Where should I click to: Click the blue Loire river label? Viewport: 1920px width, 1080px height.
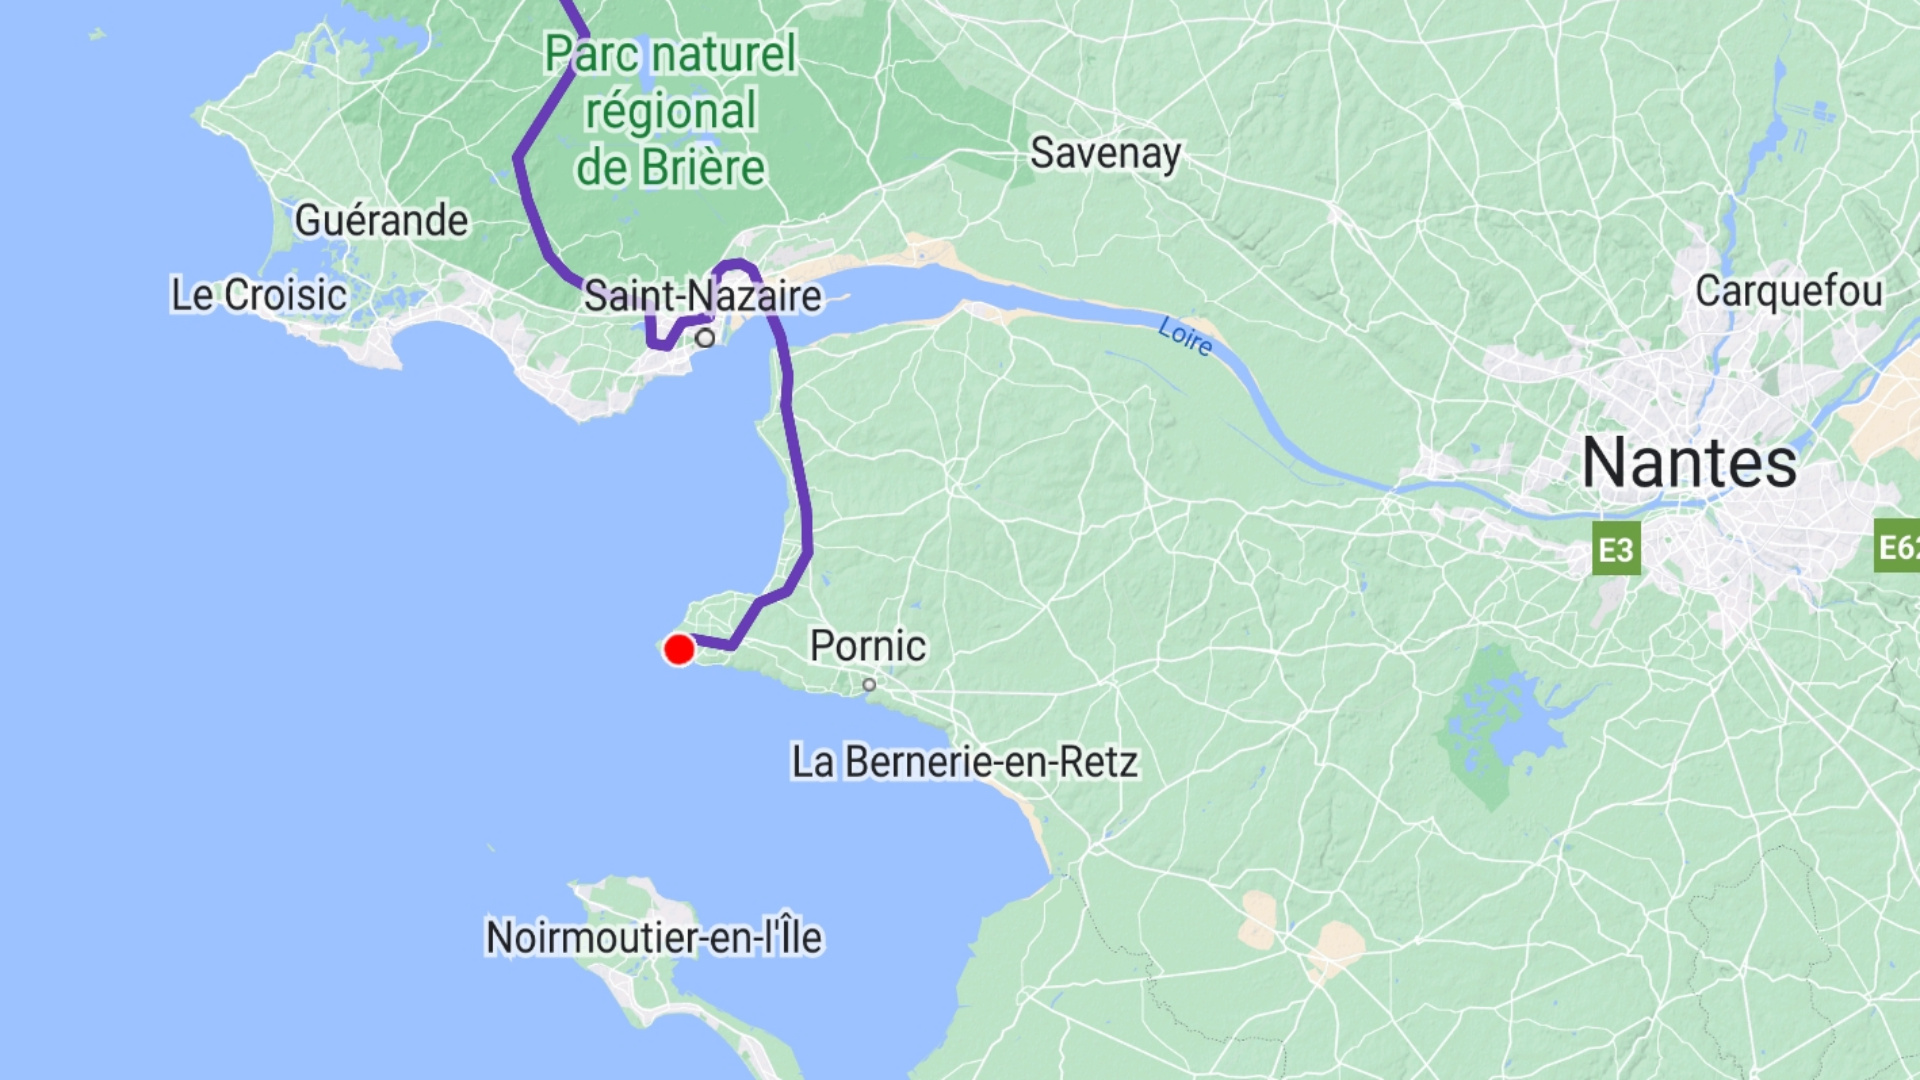(x=1186, y=336)
